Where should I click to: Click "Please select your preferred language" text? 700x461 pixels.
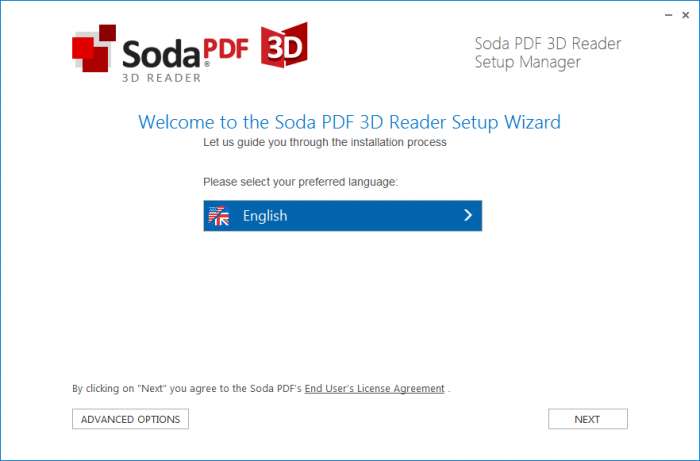tap(300, 182)
